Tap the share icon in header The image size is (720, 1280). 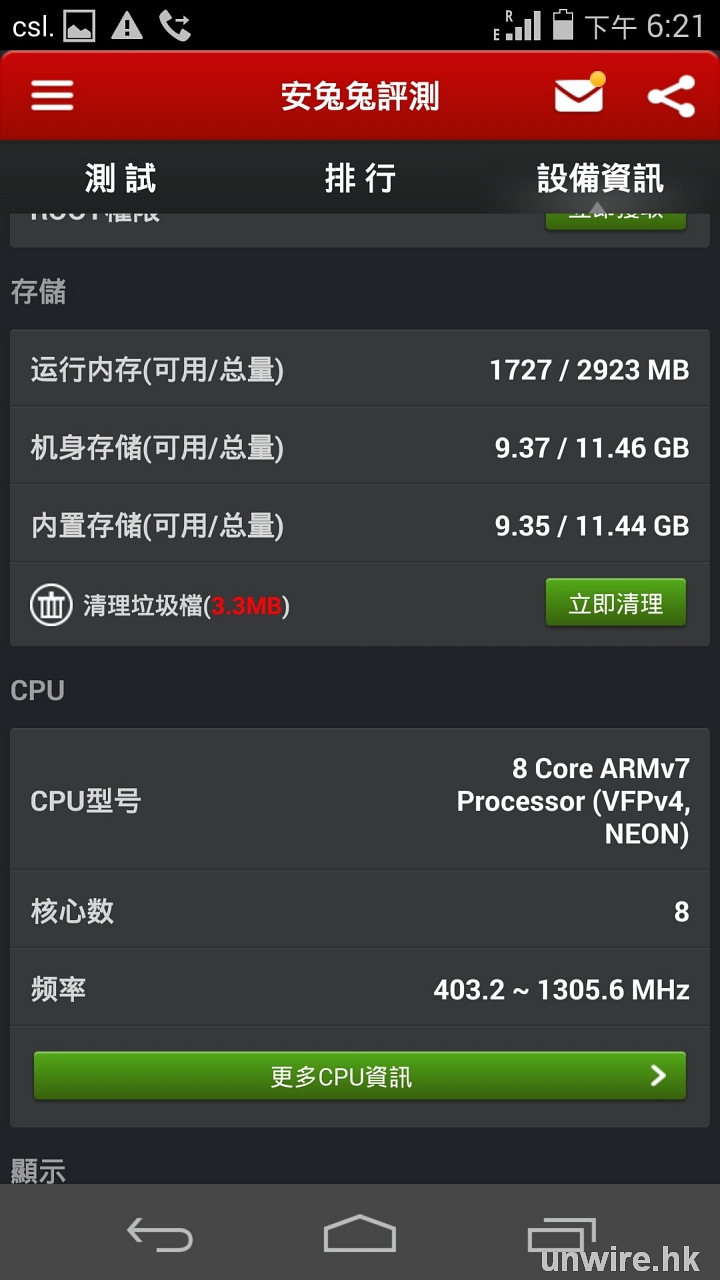[671, 96]
